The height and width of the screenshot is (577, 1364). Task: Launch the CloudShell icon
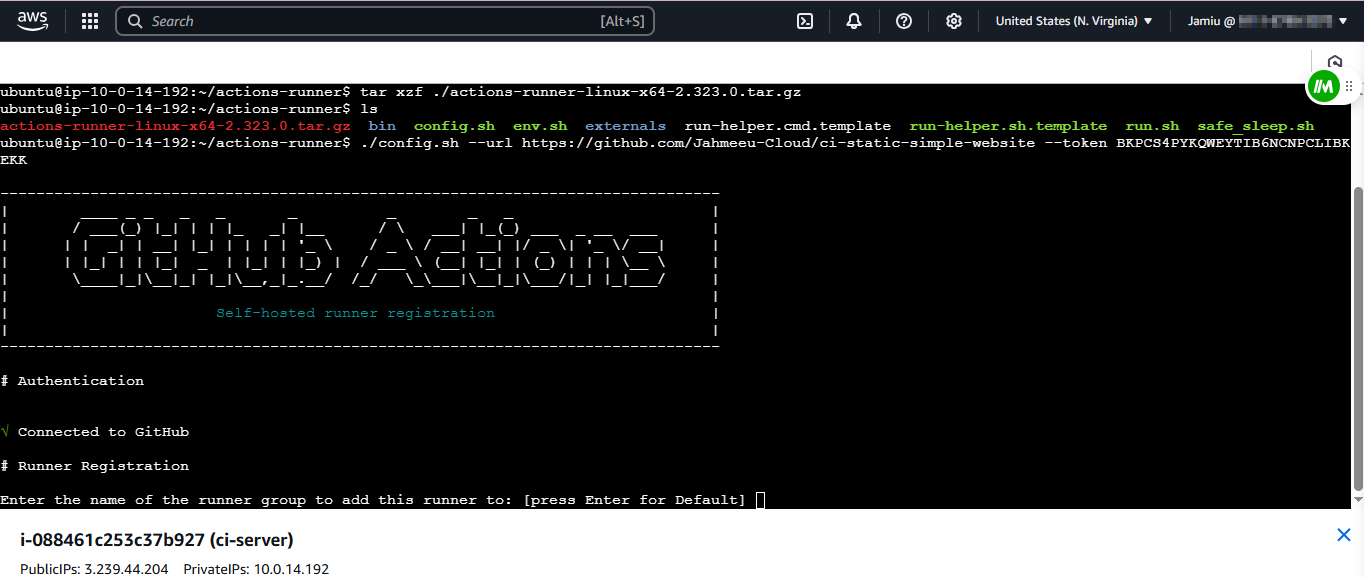point(804,21)
